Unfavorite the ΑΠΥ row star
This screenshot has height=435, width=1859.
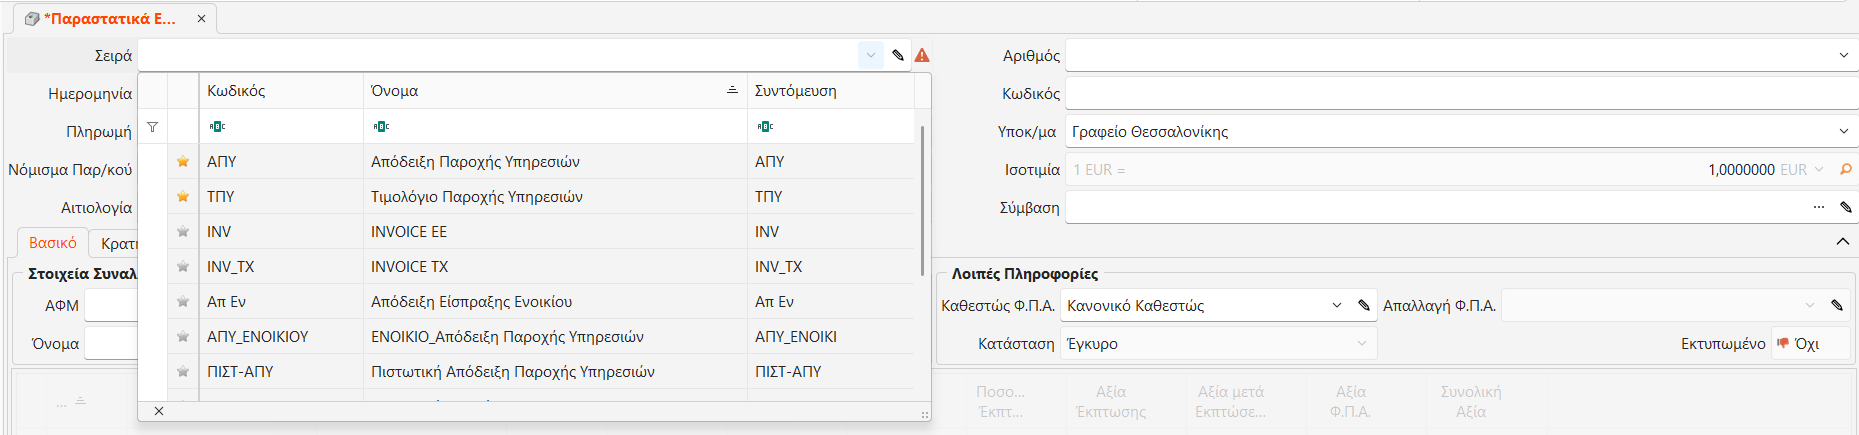183,162
